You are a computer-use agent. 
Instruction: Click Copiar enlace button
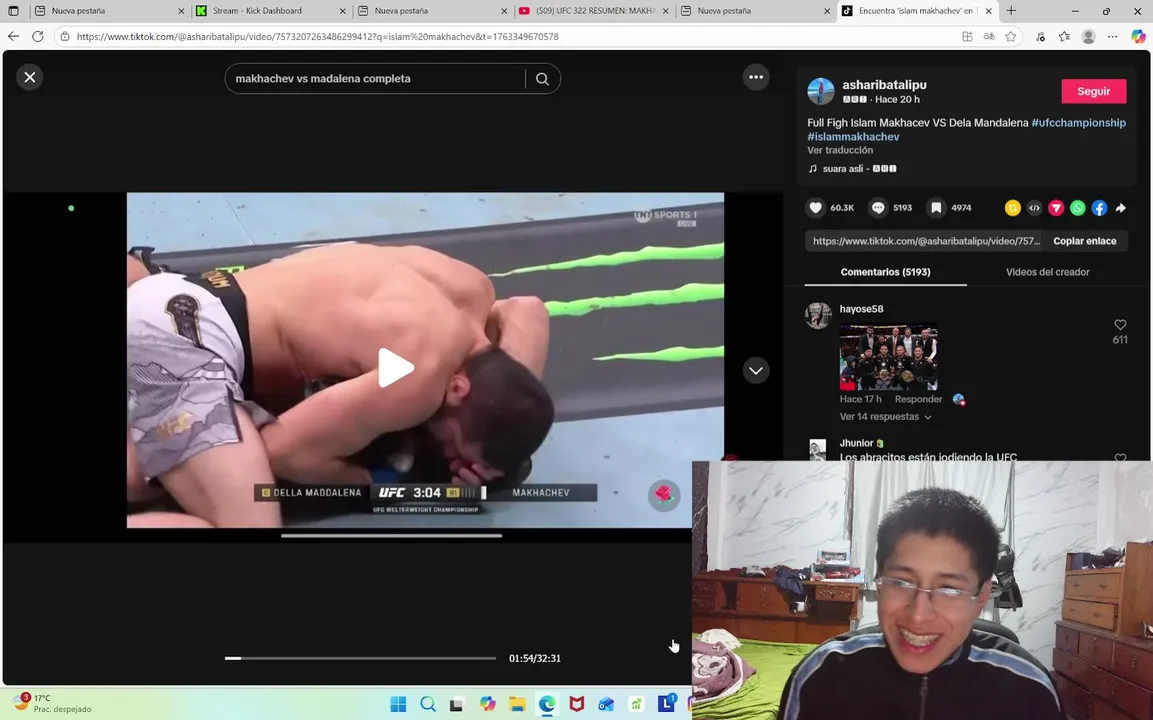point(1084,241)
